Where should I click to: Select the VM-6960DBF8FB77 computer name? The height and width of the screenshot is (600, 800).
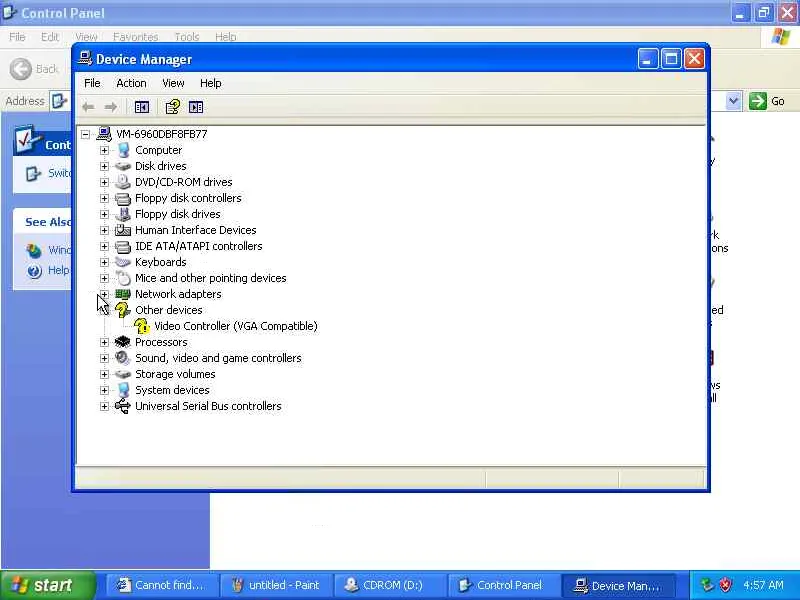[162, 134]
